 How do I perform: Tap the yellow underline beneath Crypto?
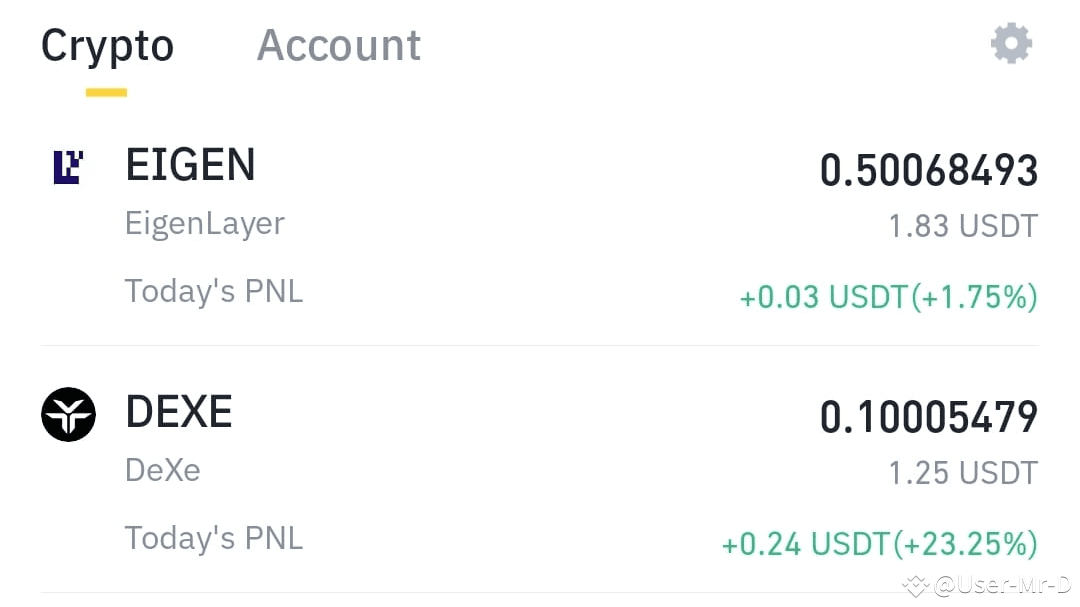coord(106,92)
